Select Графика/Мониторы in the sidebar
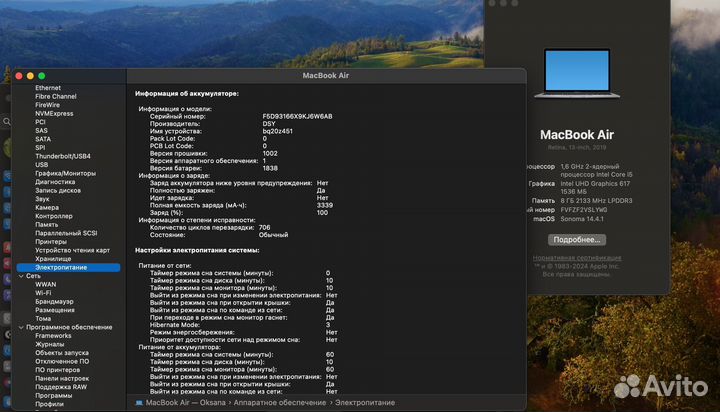Viewport: 720px width, 412px height. 65,173
